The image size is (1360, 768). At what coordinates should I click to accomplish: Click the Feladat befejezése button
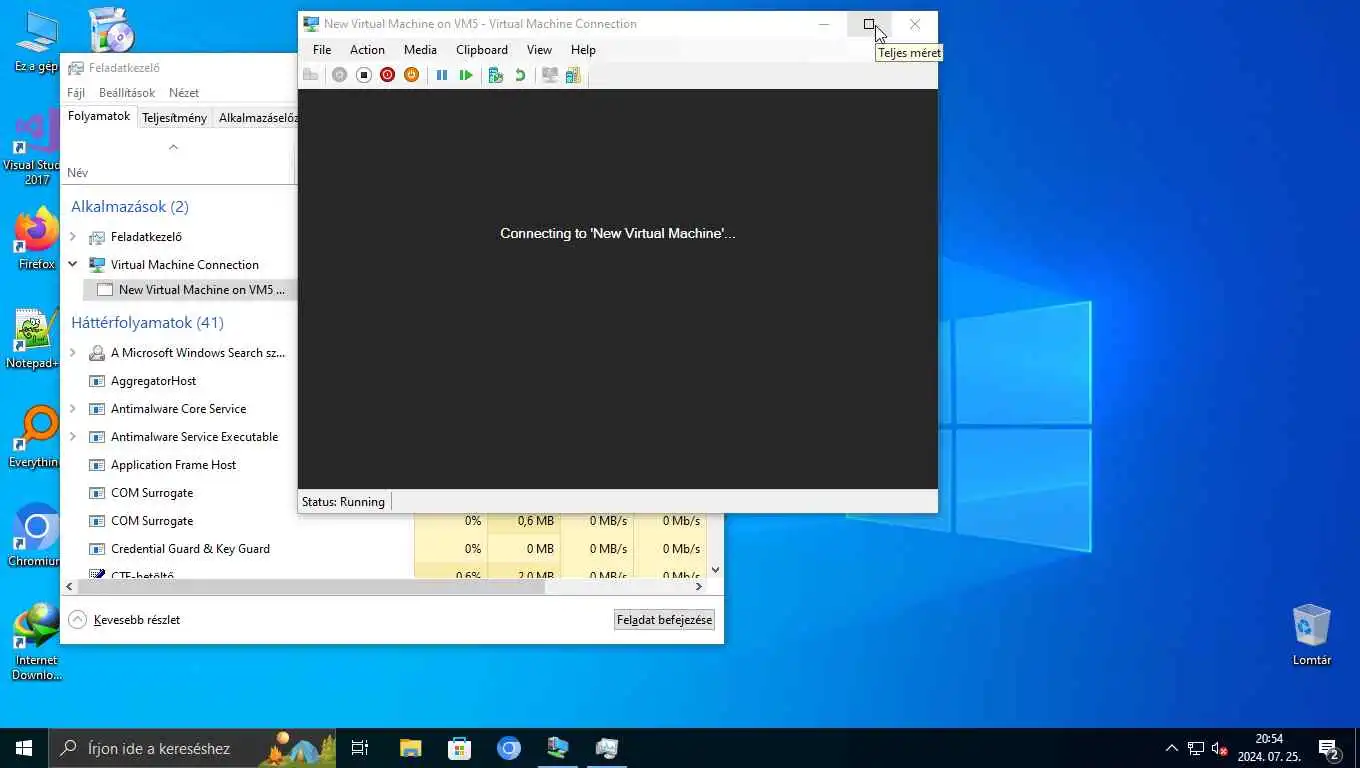[x=664, y=620]
